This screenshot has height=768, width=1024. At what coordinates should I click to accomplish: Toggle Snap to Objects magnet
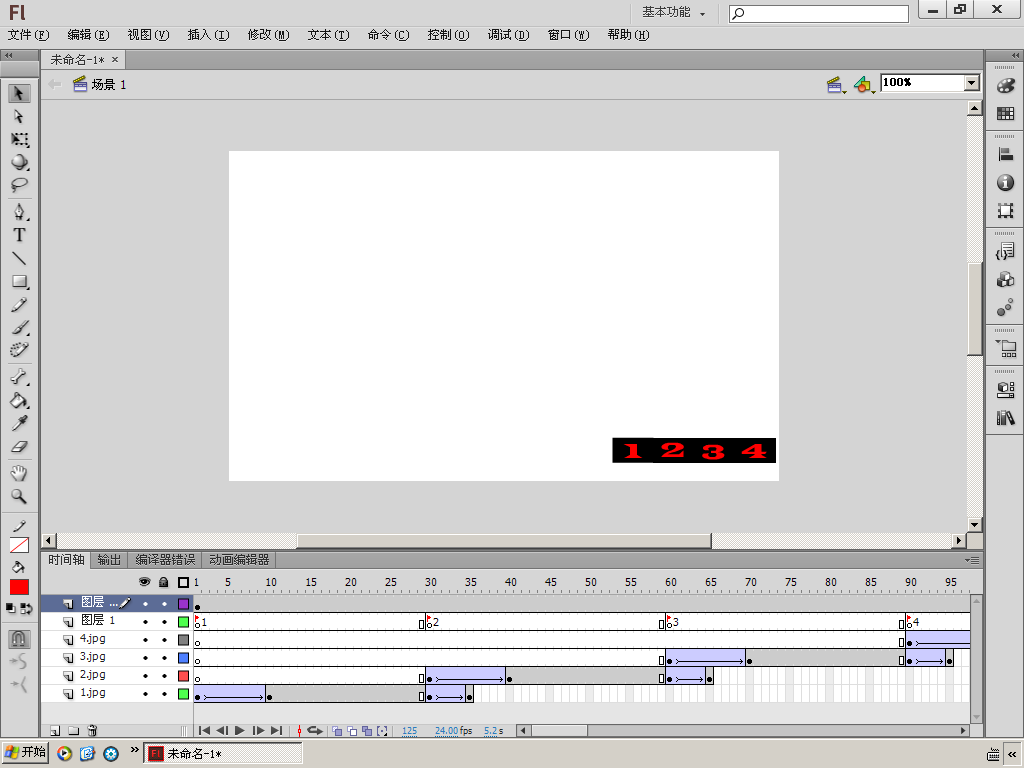[x=19, y=638]
